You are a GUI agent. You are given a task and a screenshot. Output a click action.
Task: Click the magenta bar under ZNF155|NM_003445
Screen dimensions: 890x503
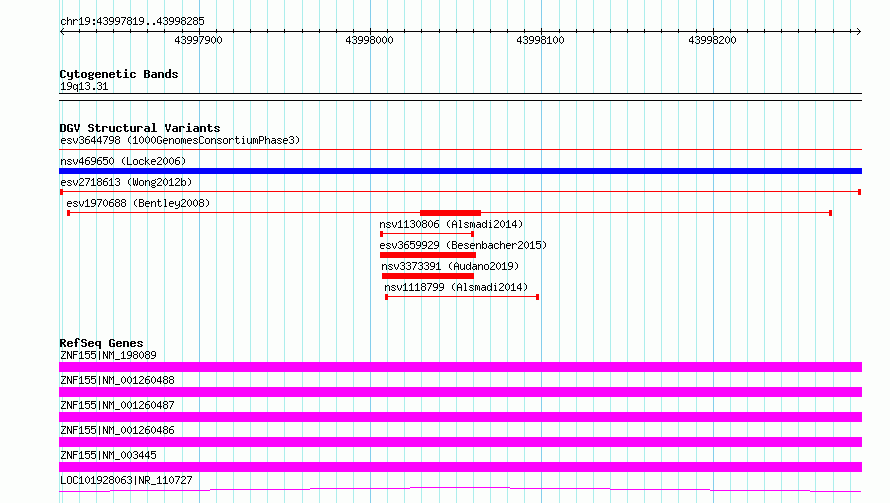[460, 467]
